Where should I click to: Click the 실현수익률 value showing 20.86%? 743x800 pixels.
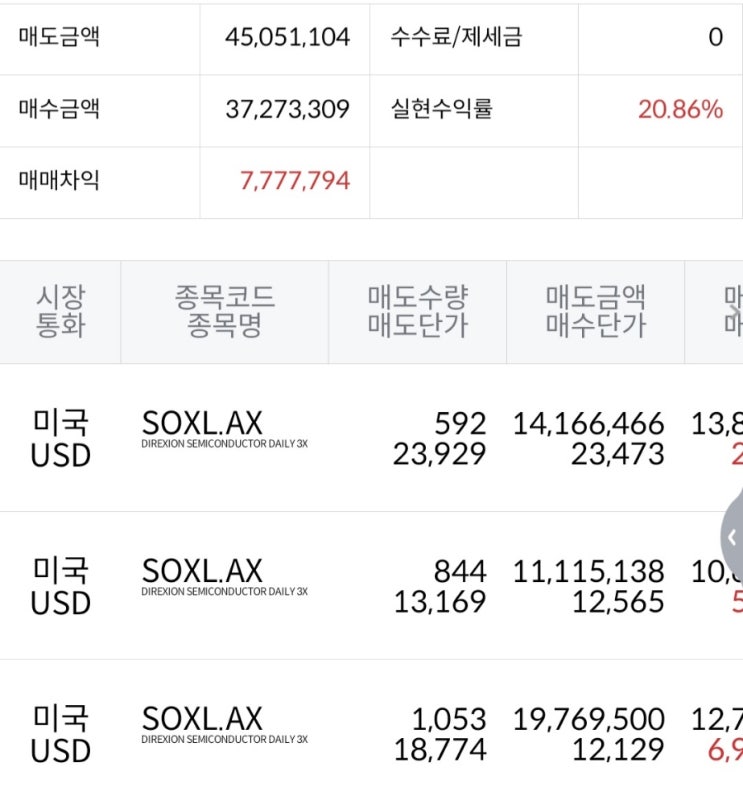[x=680, y=109]
